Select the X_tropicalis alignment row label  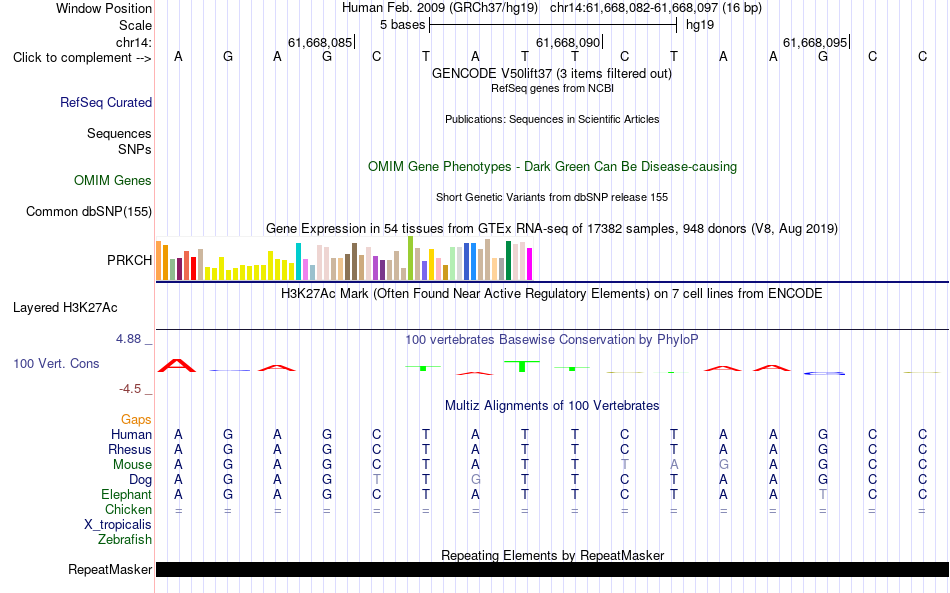[x=118, y=525]
